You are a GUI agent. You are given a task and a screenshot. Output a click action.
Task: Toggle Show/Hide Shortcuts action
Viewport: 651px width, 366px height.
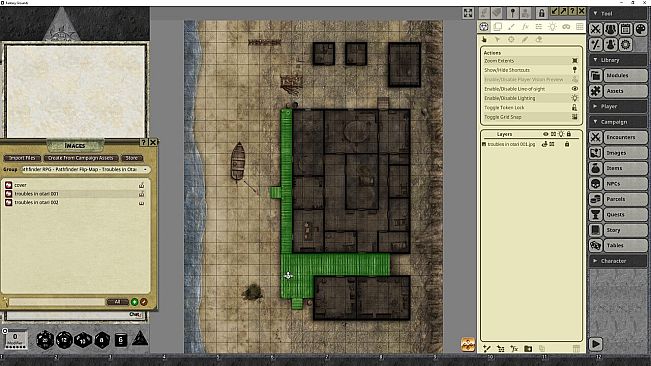coord(531,70)
